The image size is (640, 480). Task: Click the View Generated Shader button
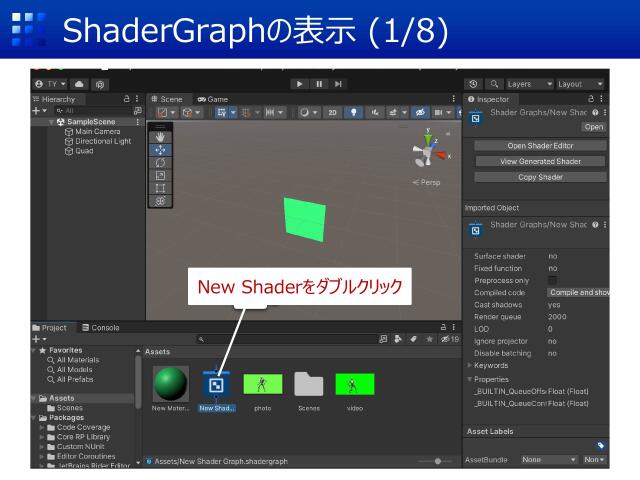tap(540, 161)
